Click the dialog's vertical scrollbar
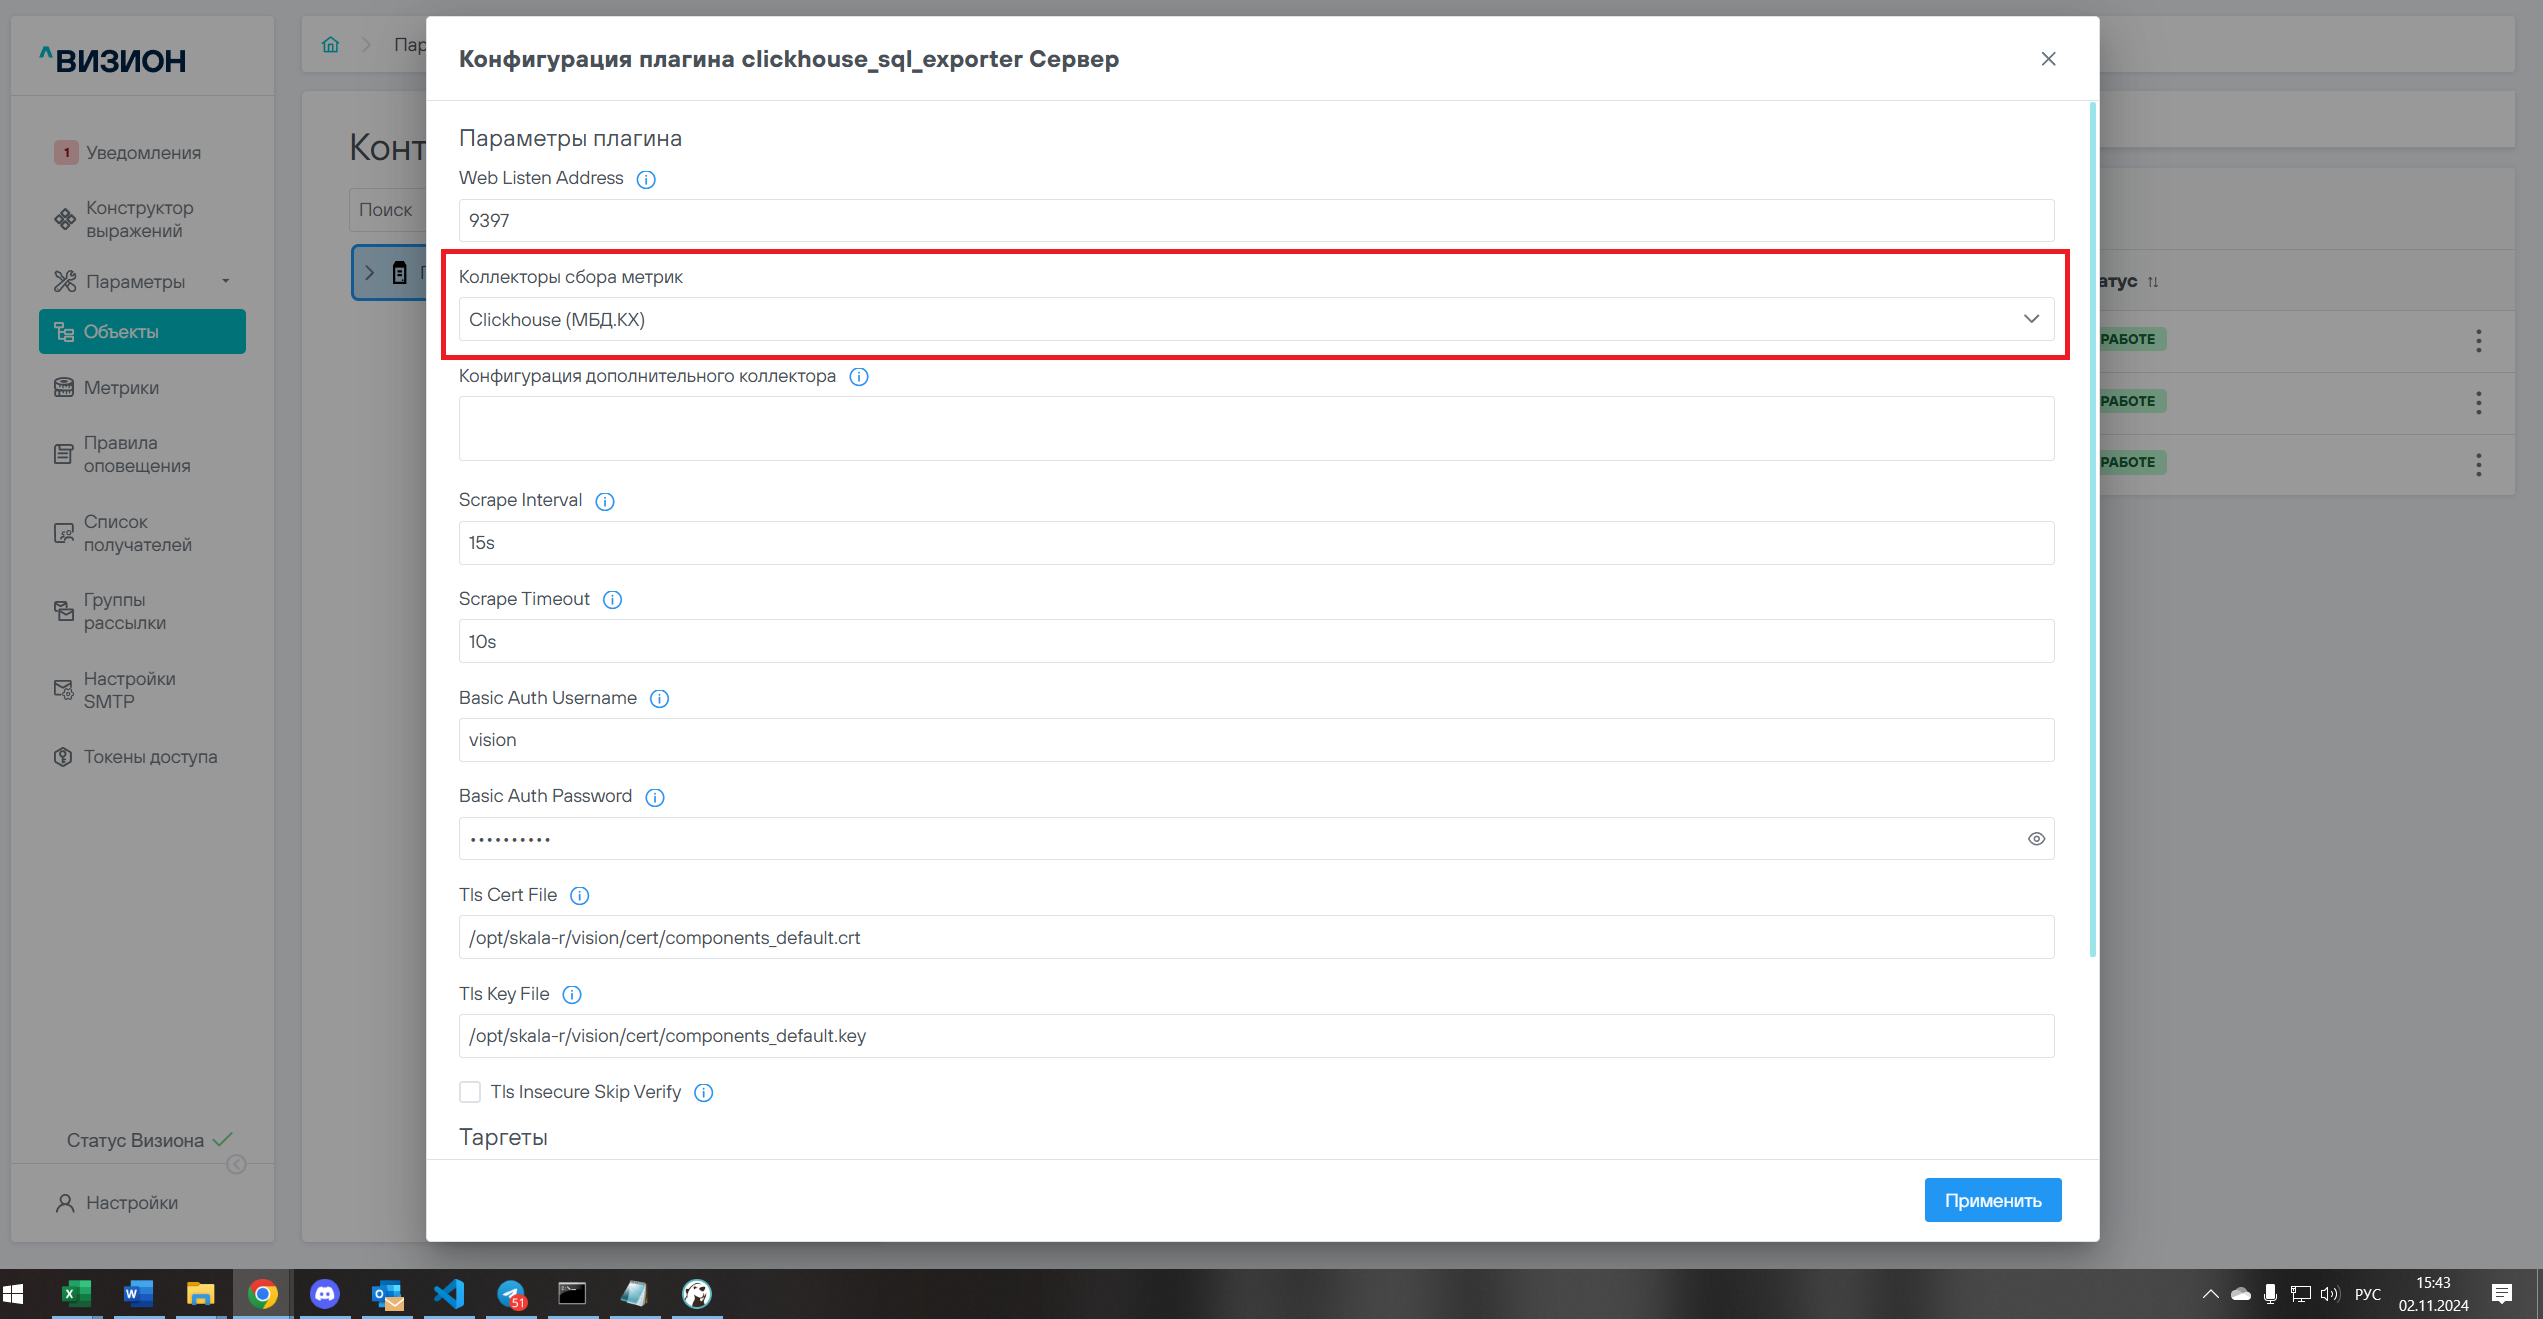Viewport: 2543px width, 1319px height. point(2092,530)
